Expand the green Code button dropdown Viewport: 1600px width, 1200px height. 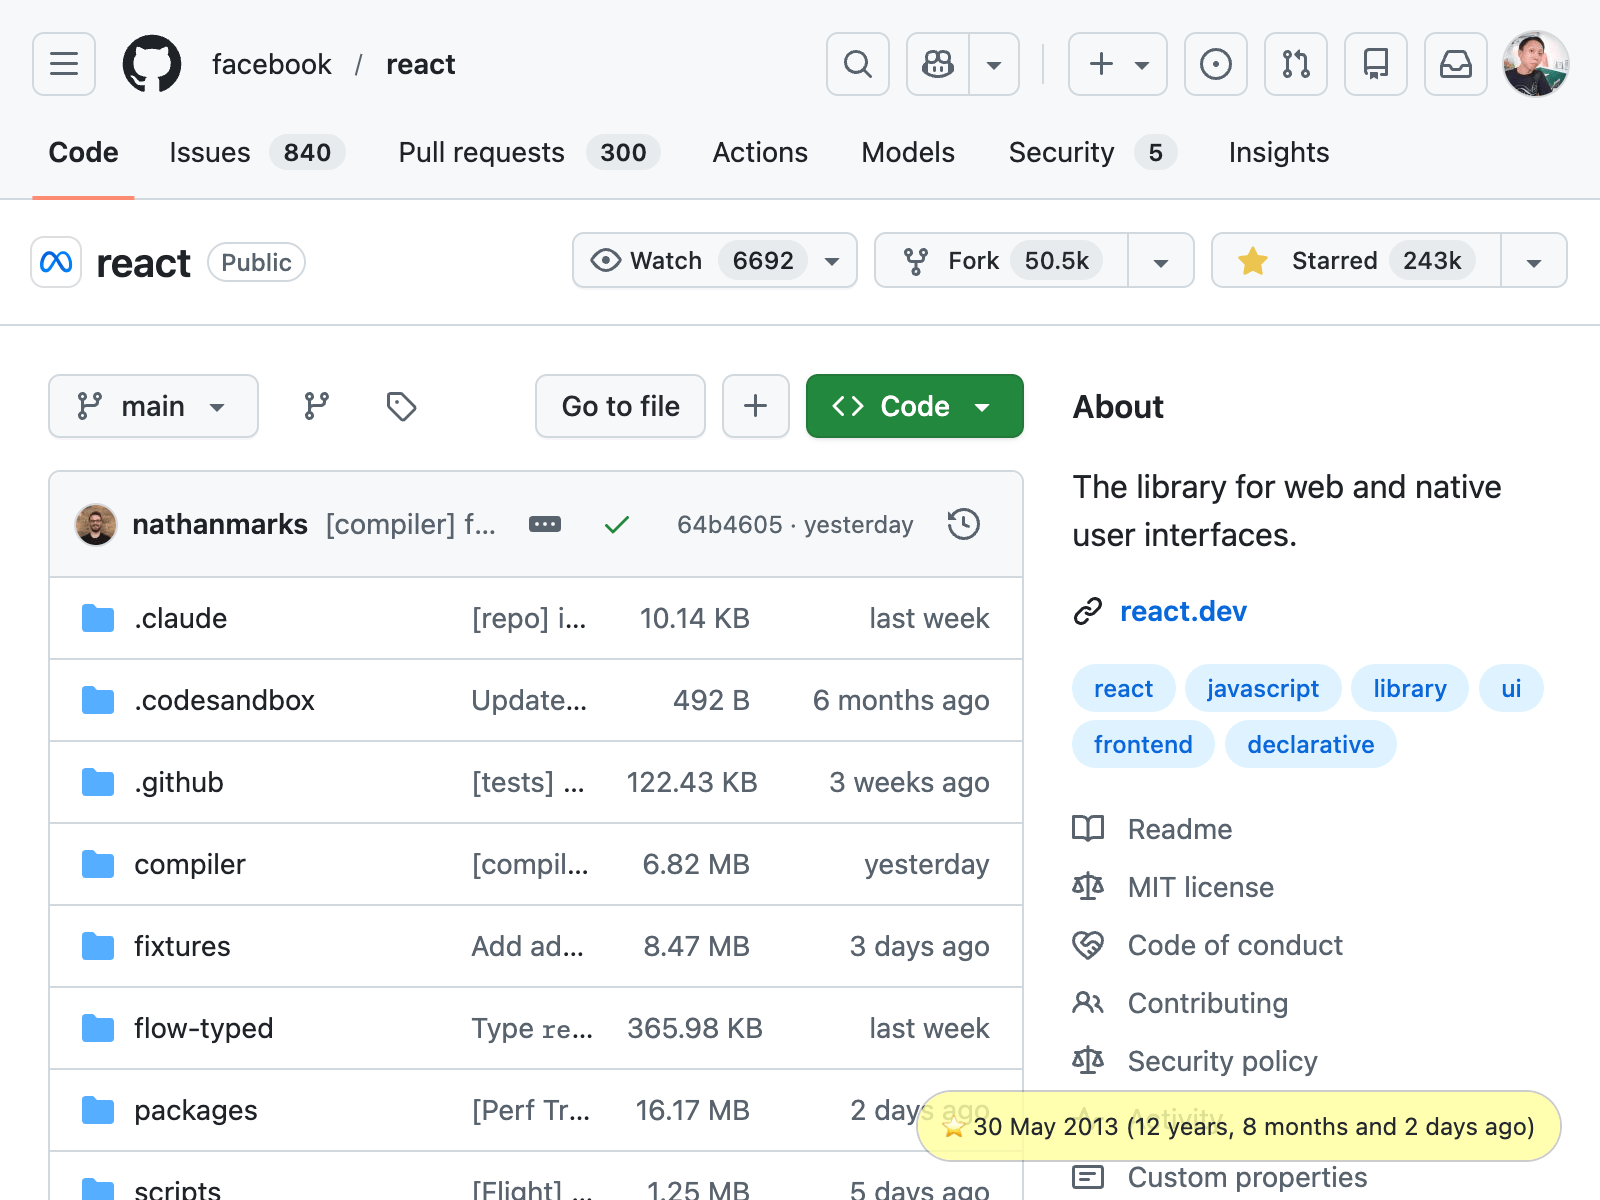981,406
